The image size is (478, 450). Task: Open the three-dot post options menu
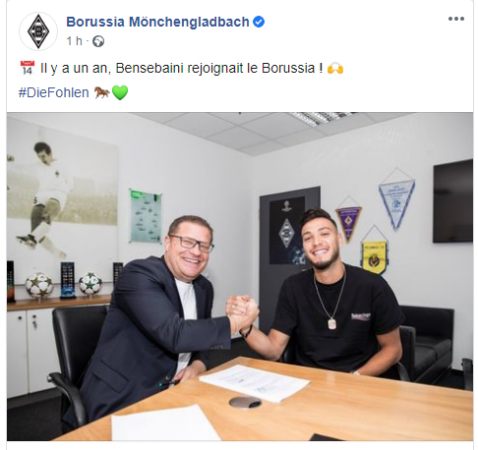456,19
